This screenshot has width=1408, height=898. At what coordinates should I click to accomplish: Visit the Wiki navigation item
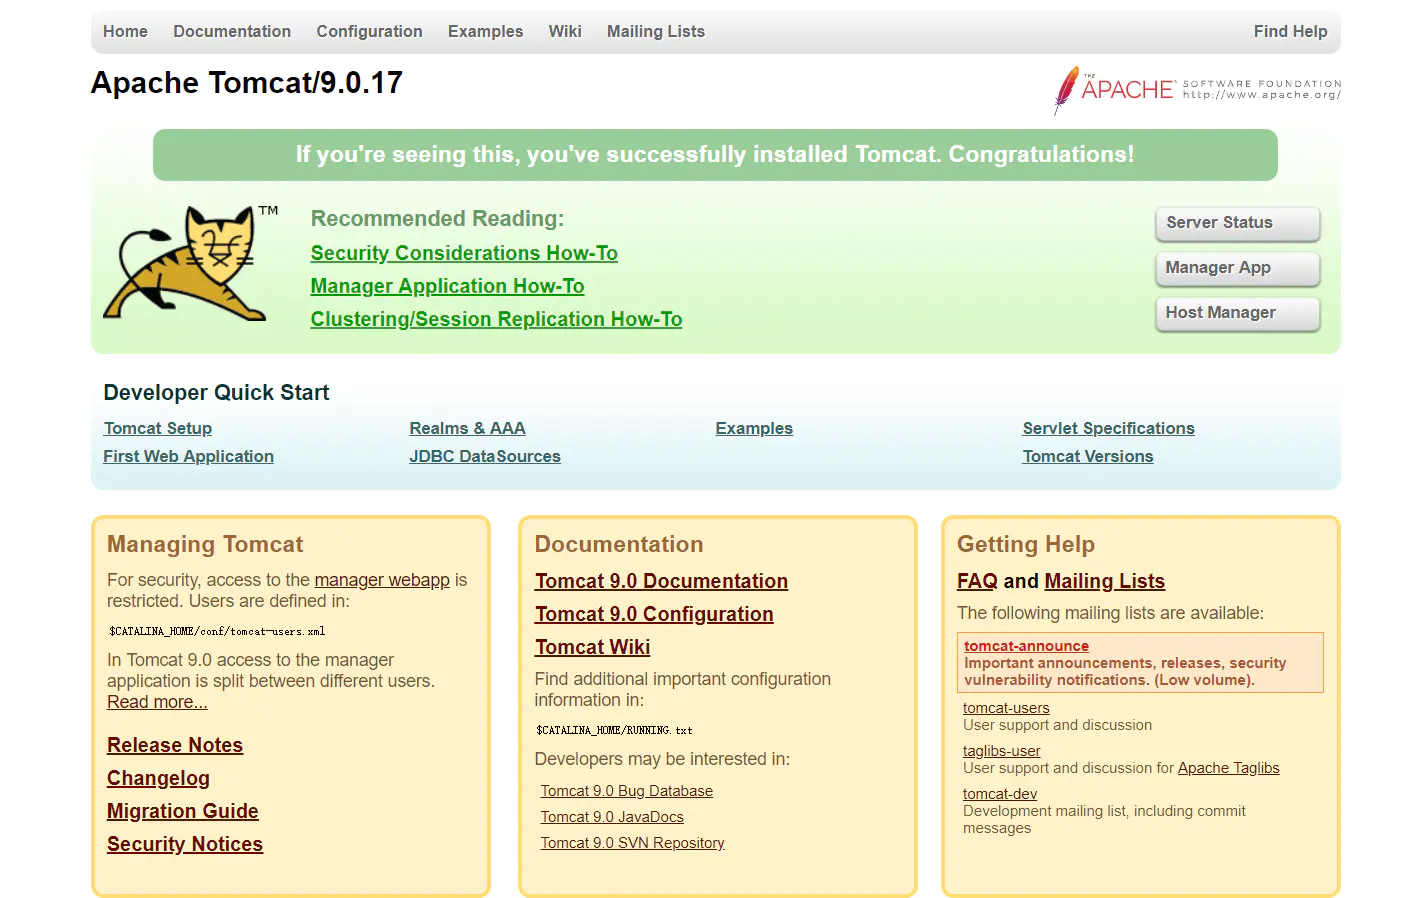click(x=565, y=31)
